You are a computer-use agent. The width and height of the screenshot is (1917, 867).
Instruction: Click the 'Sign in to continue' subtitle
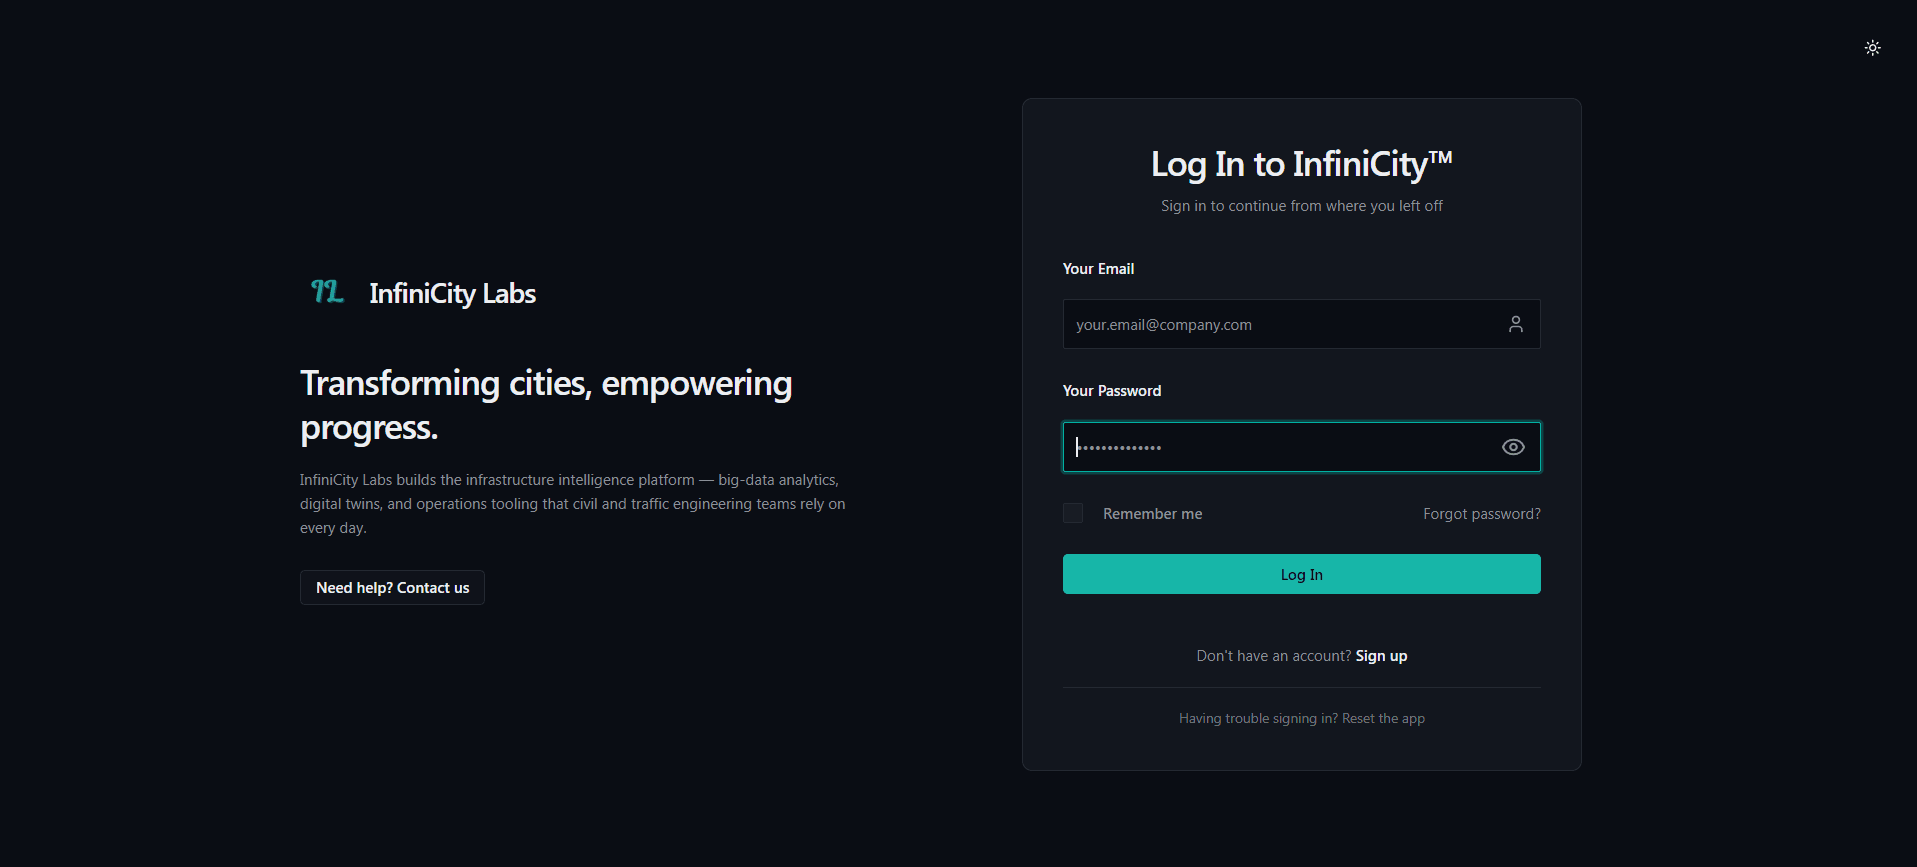click(1301, 206)
